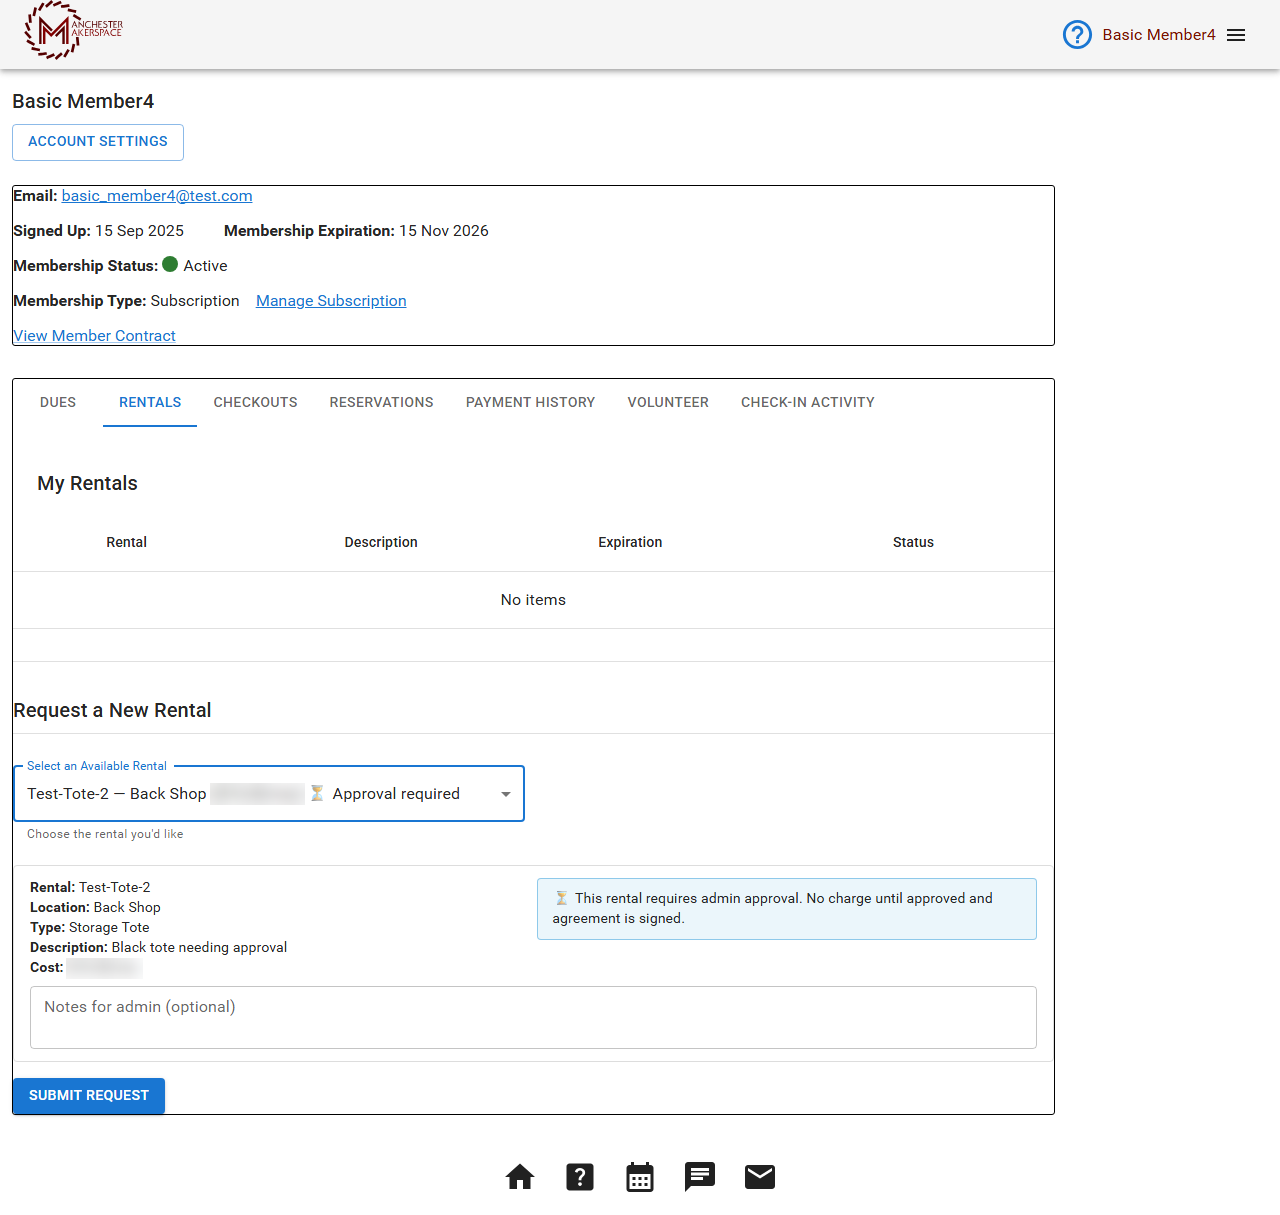Open the Check-In Activity tab
The height and width of the screenshot is (1215, 1280).
point(808,402)
